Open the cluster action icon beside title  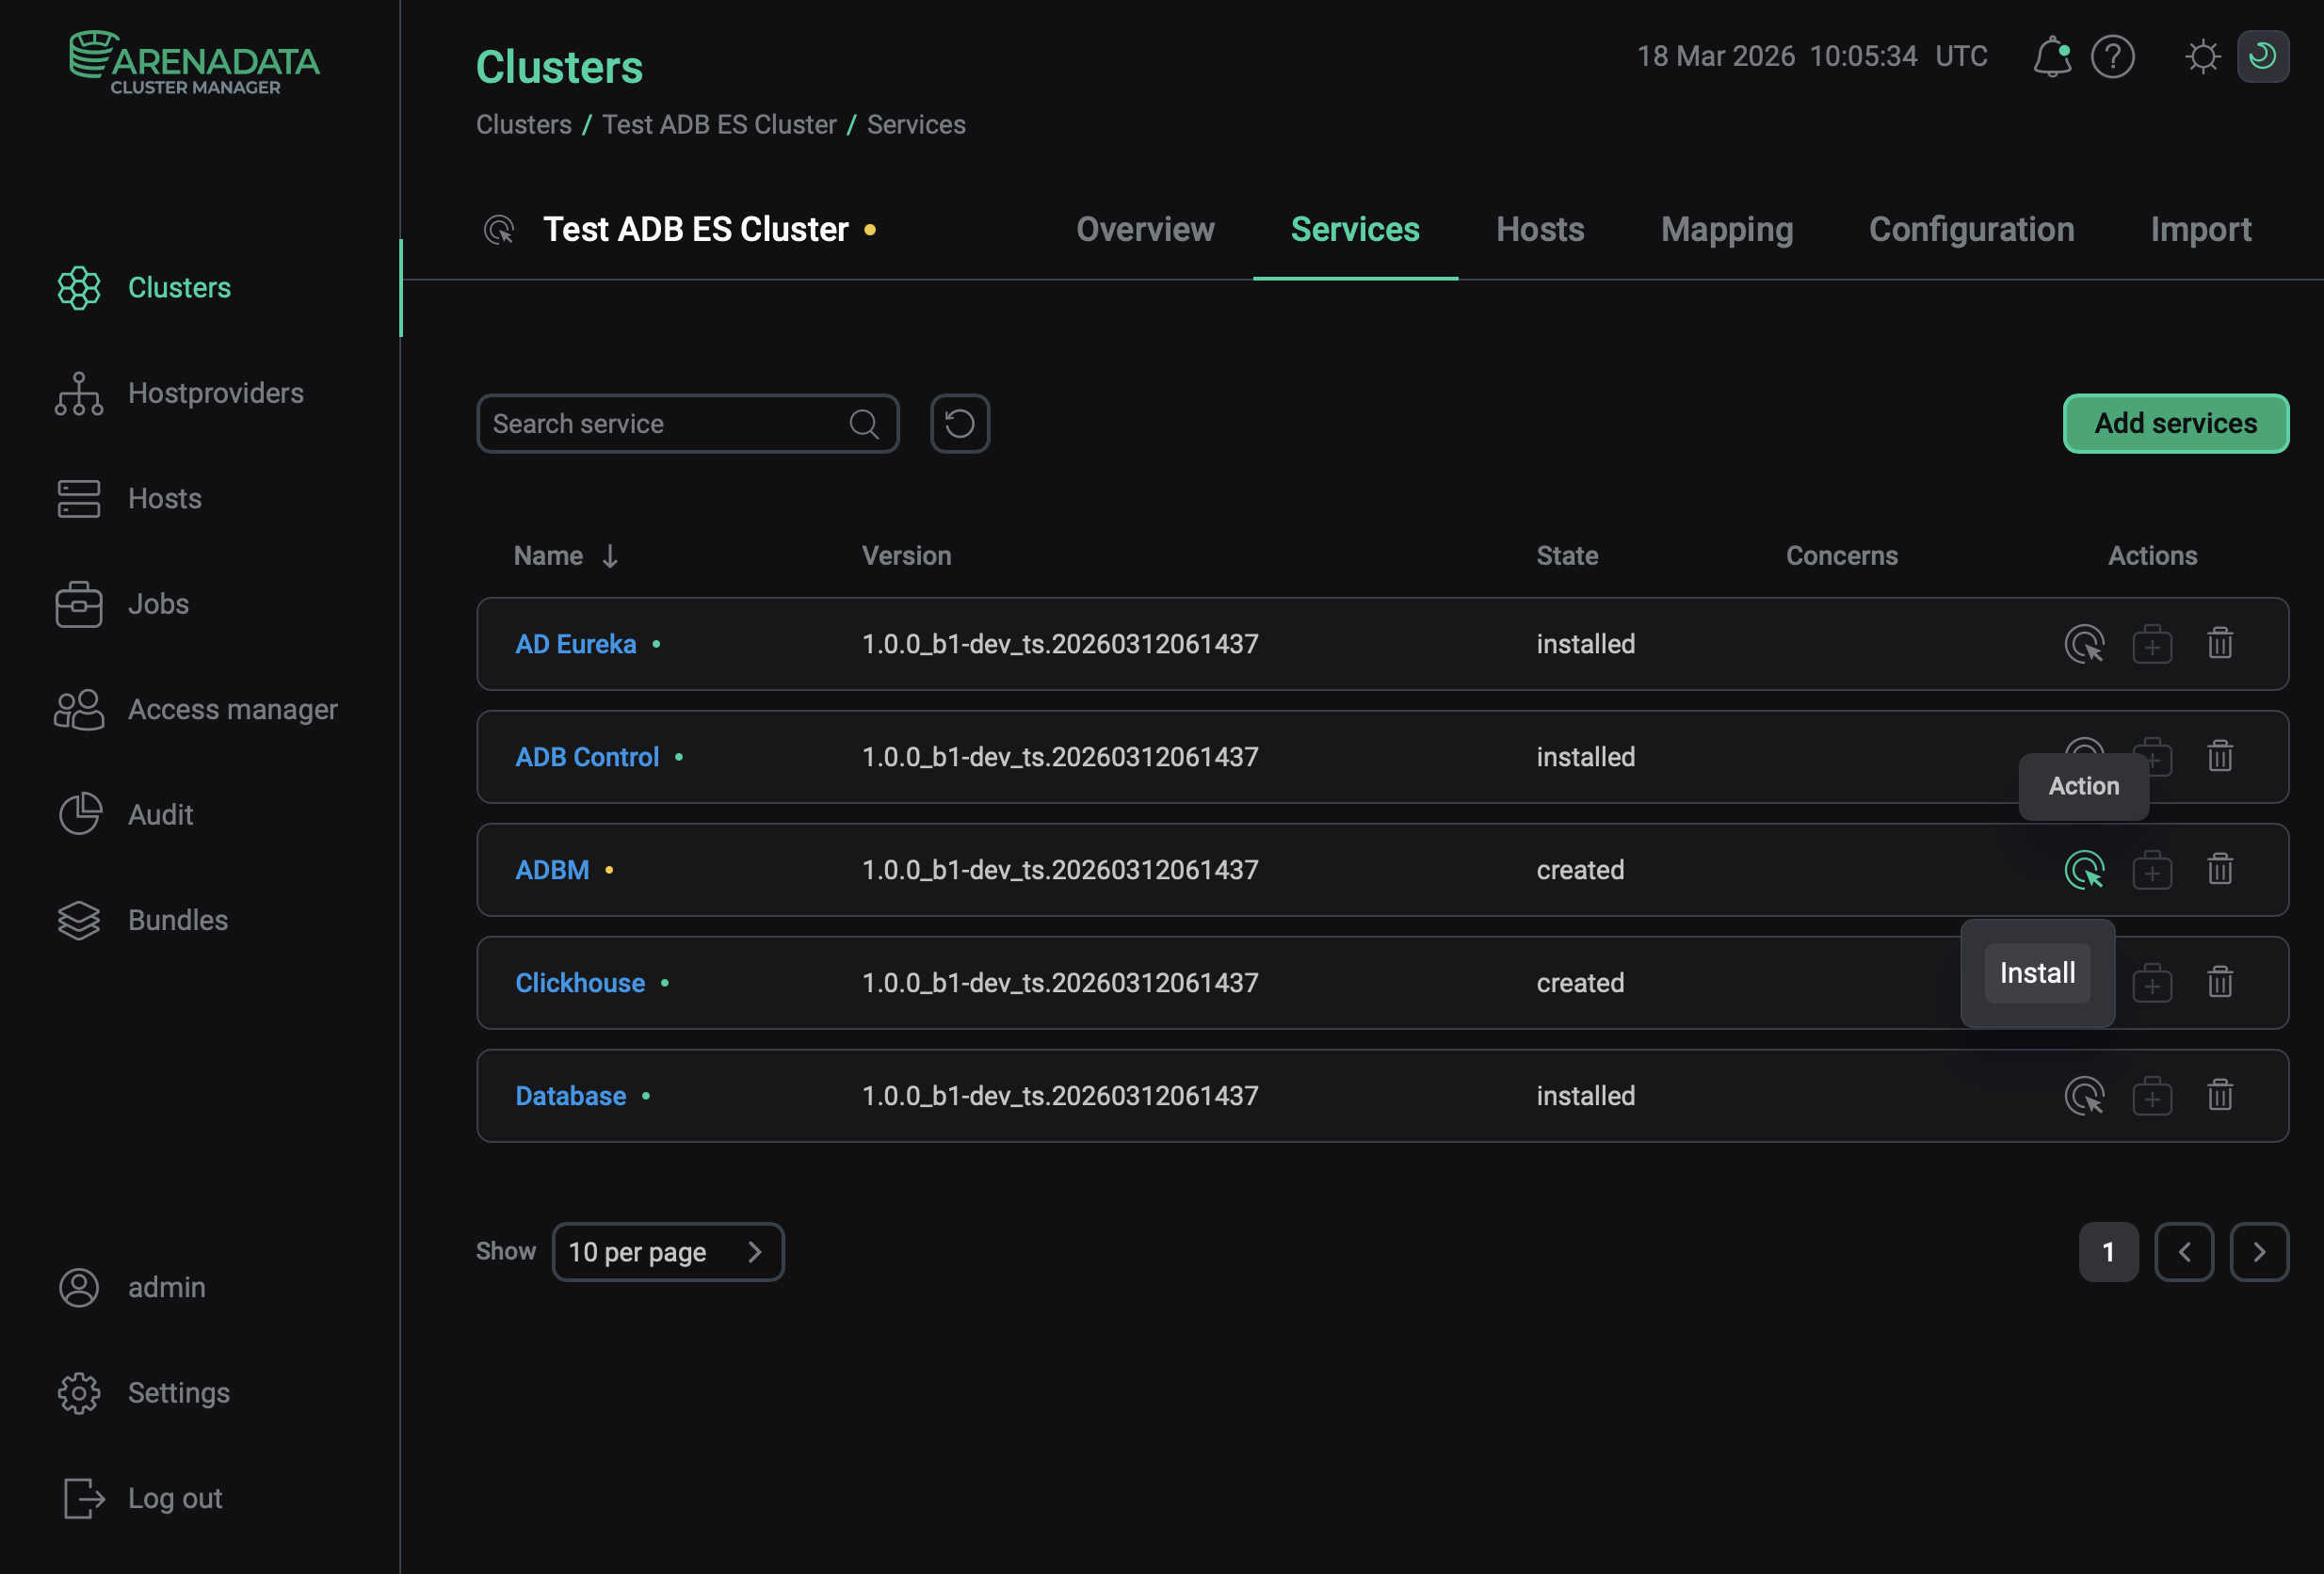[499, 230]
